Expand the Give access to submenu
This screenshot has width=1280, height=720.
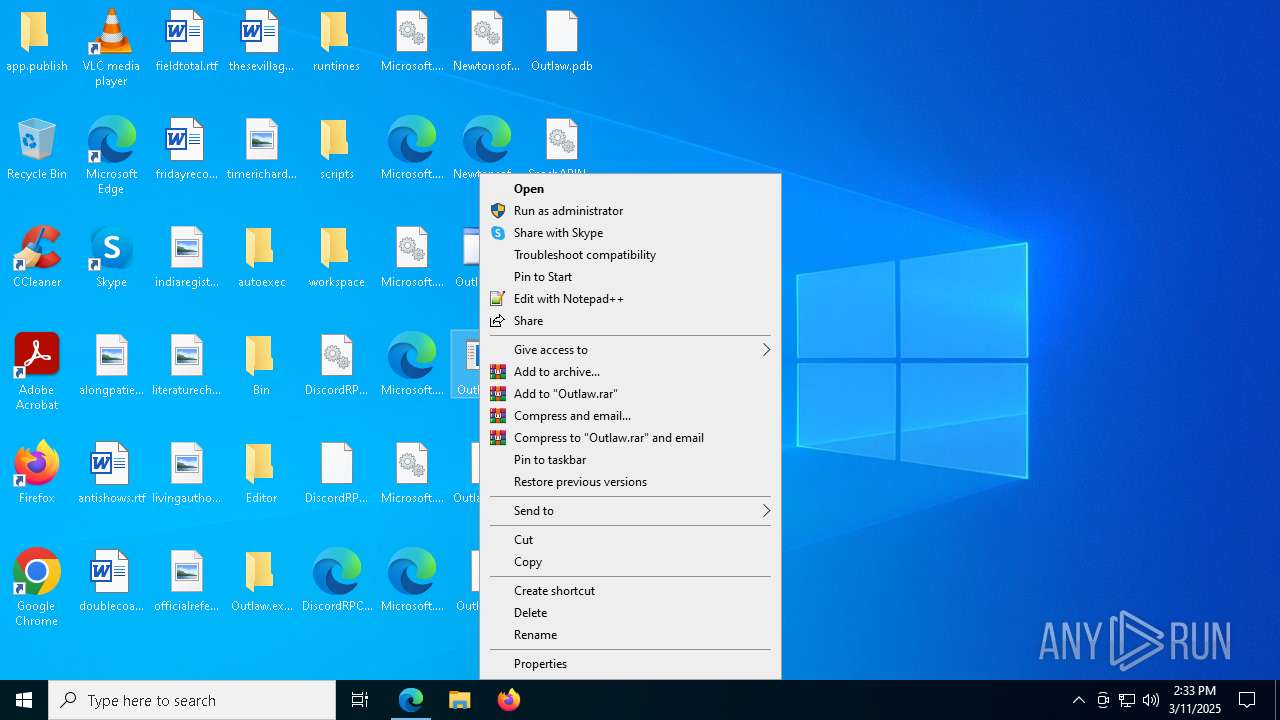(630, 350)
